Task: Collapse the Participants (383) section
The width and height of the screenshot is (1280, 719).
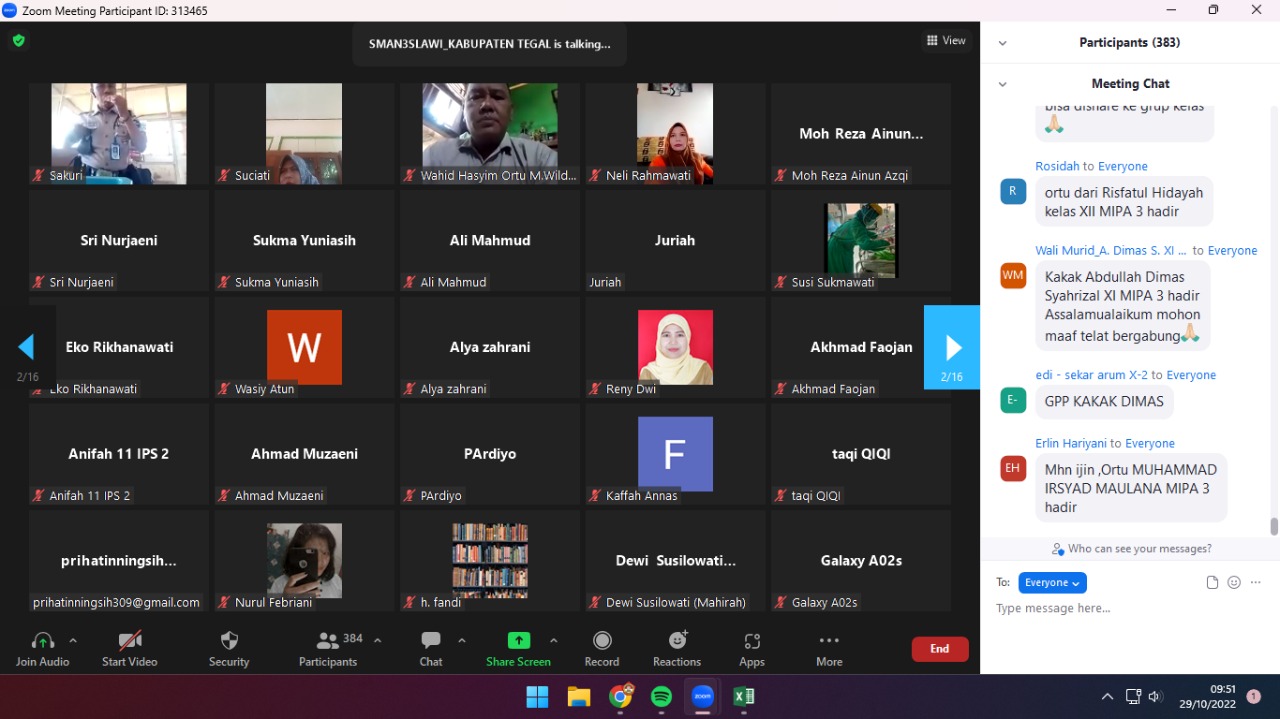Action: [1002, 43]
